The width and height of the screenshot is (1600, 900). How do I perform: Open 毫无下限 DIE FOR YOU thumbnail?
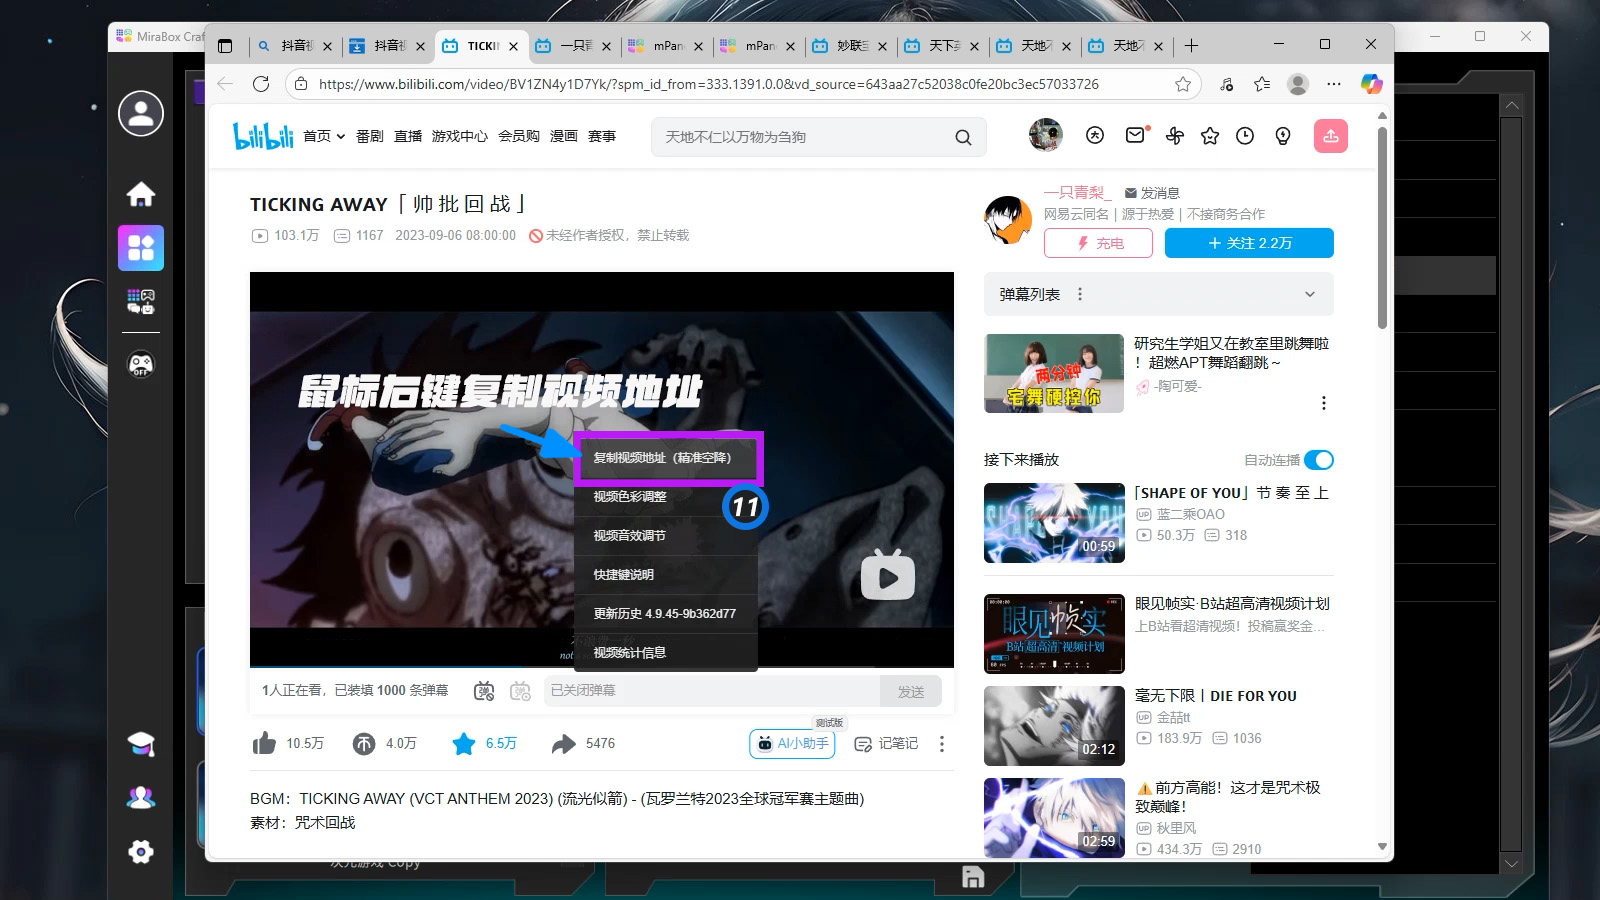1054,726
